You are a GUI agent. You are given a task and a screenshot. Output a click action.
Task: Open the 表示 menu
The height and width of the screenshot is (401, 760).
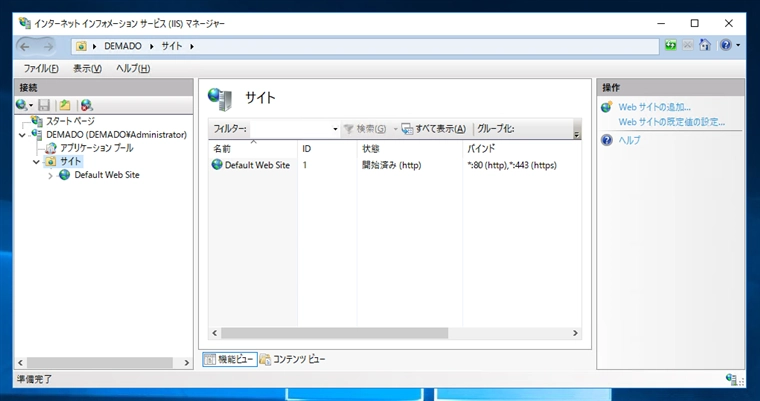87,68
